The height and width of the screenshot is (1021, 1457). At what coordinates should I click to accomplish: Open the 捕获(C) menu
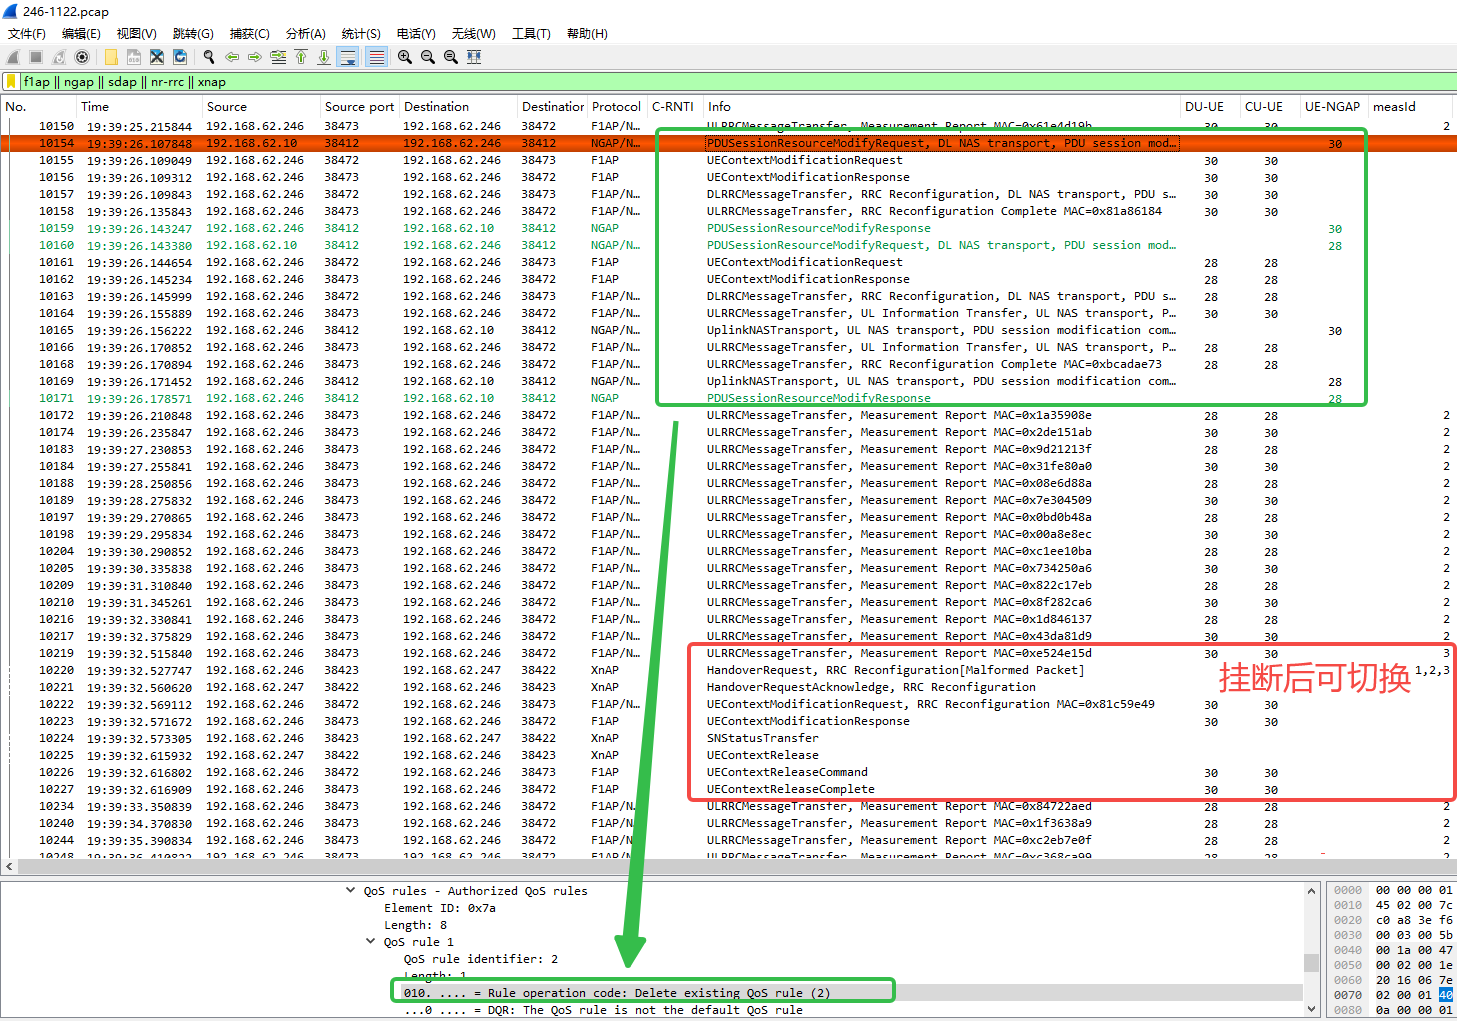coord(249,34)
